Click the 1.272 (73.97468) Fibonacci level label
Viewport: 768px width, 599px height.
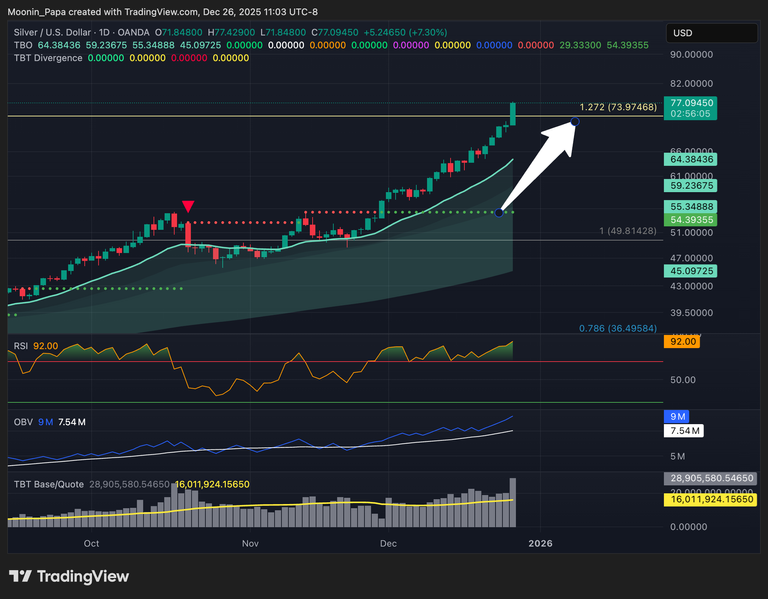617,107
